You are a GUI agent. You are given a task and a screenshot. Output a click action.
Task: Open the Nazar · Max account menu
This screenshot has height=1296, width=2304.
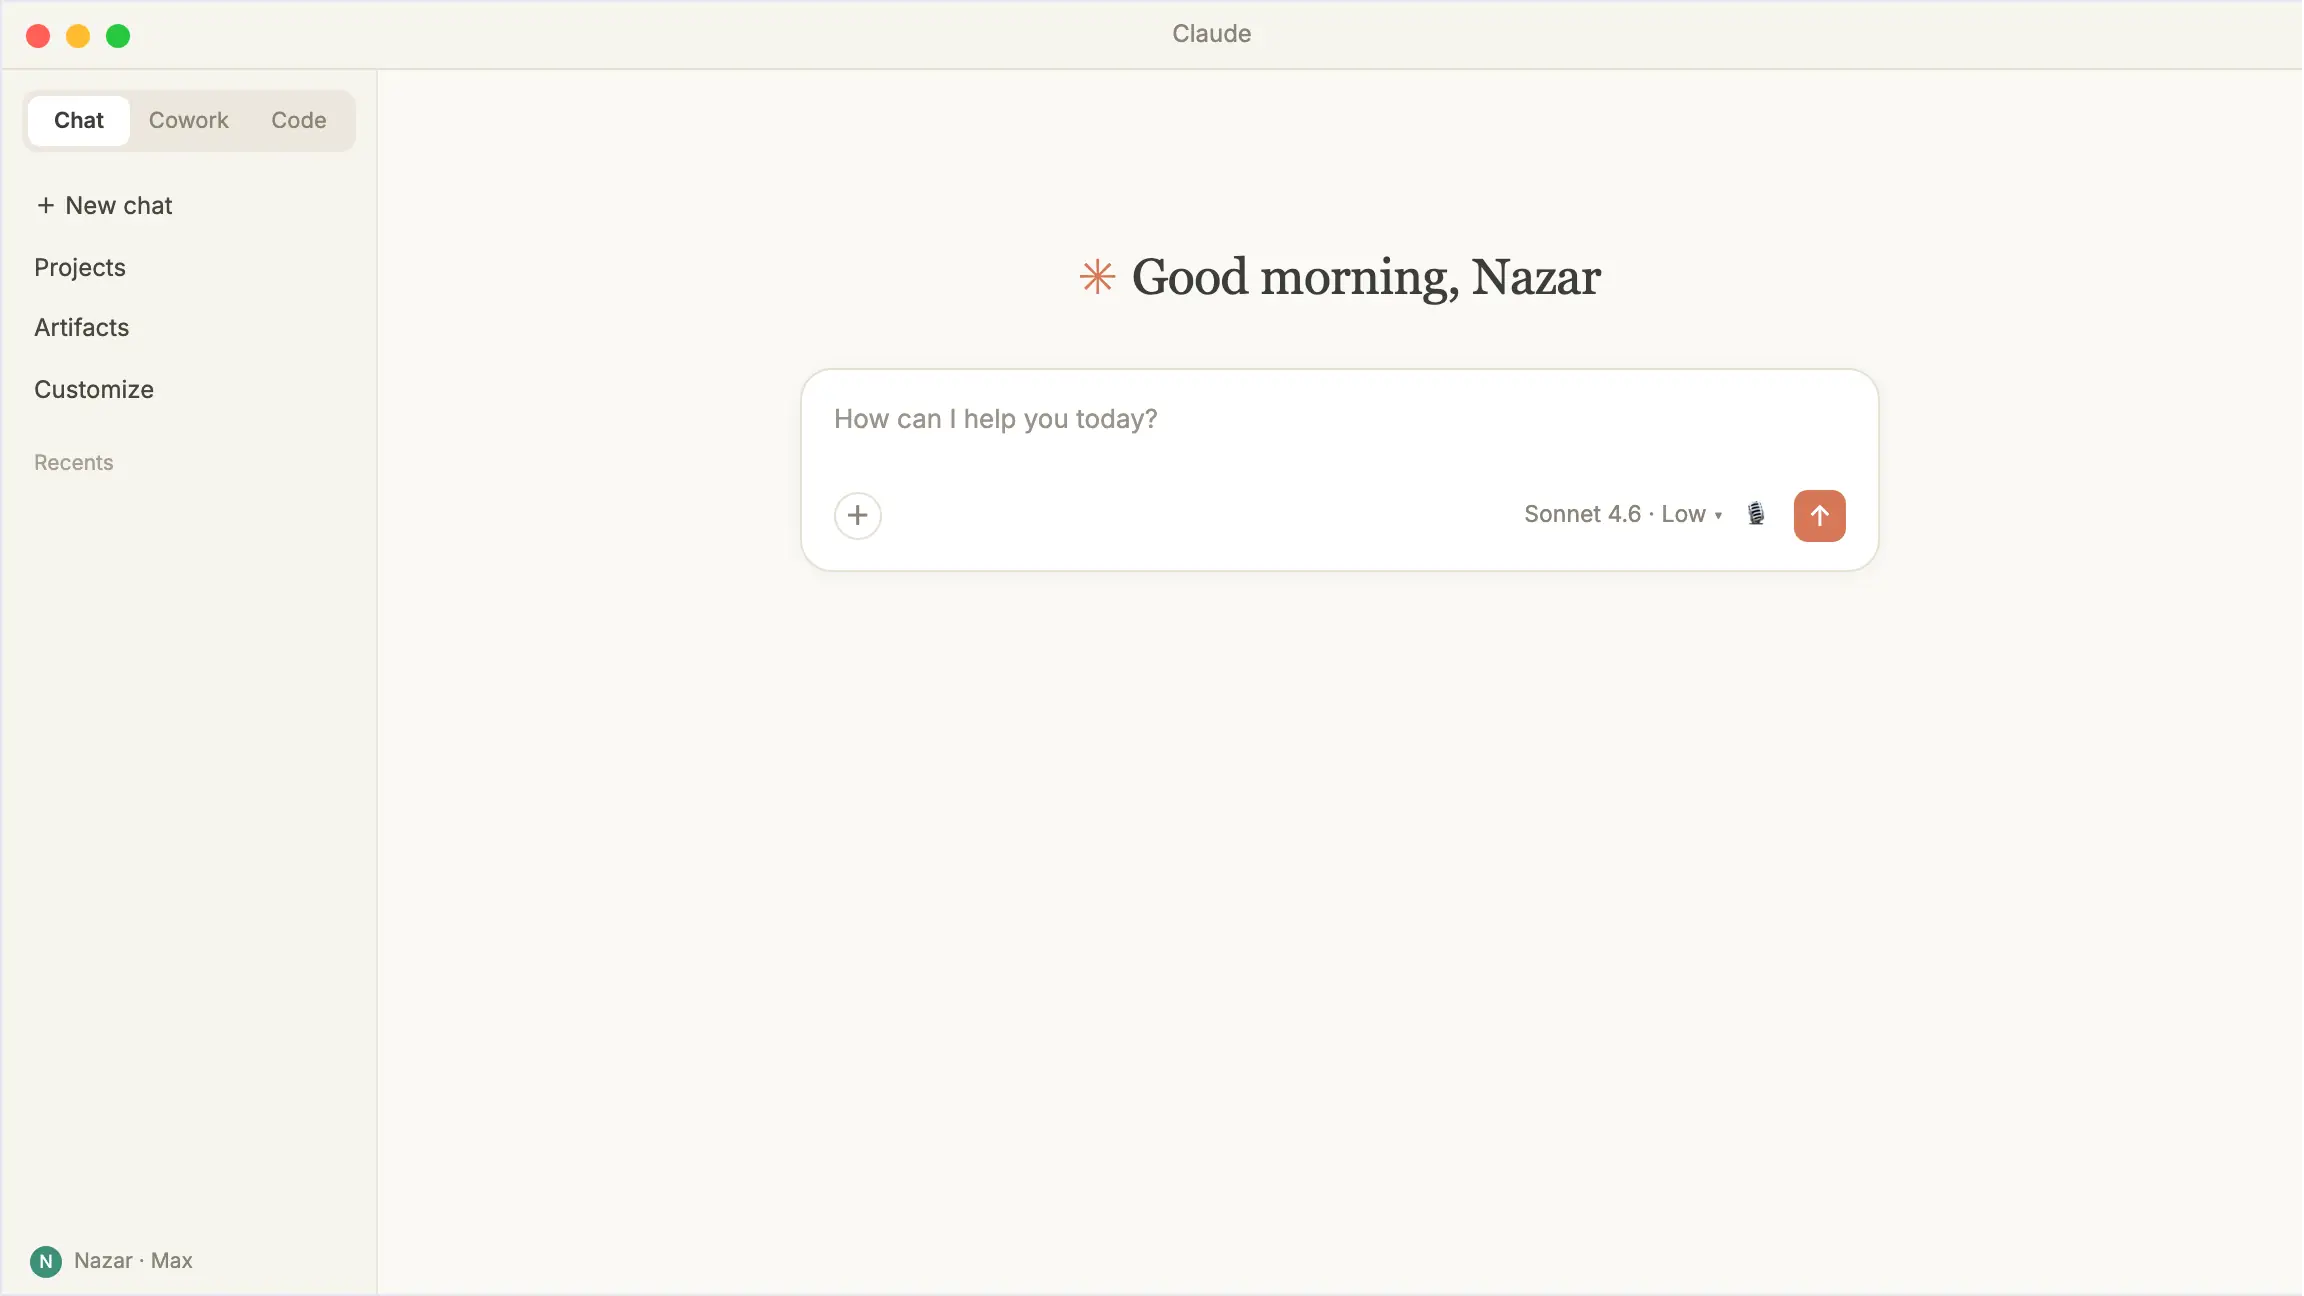[112, 1261]
